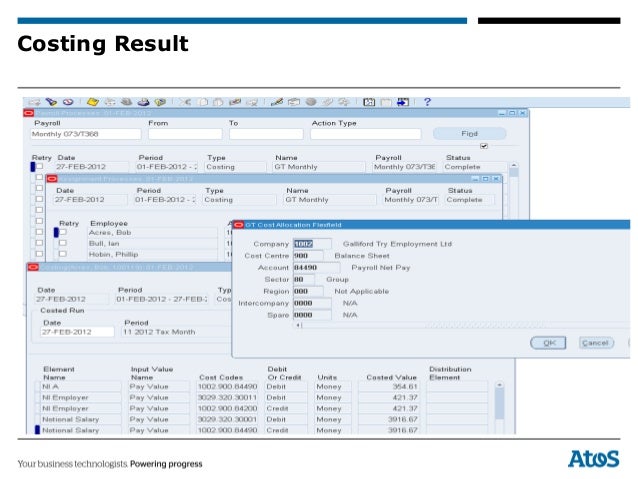
Task: Click the GT Monthly name in Payroll Processes row
Action: (x=319, y=167)
